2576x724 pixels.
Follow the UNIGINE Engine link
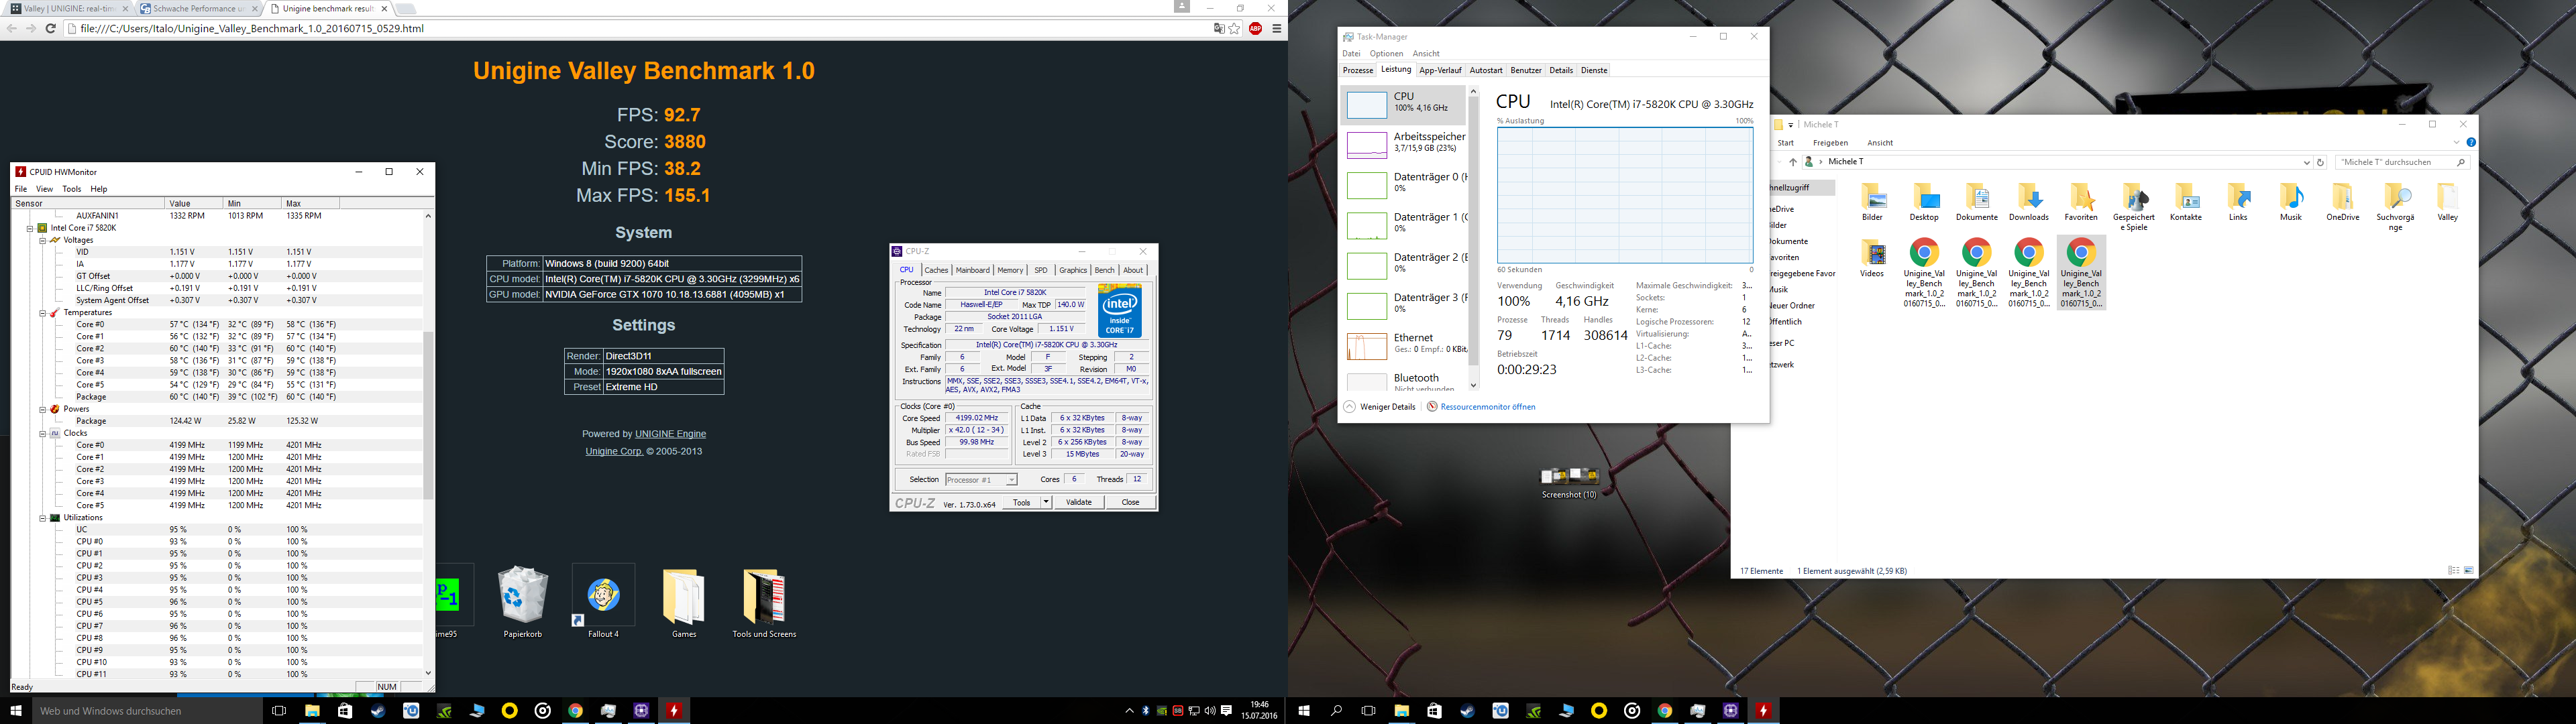(670, 434)
